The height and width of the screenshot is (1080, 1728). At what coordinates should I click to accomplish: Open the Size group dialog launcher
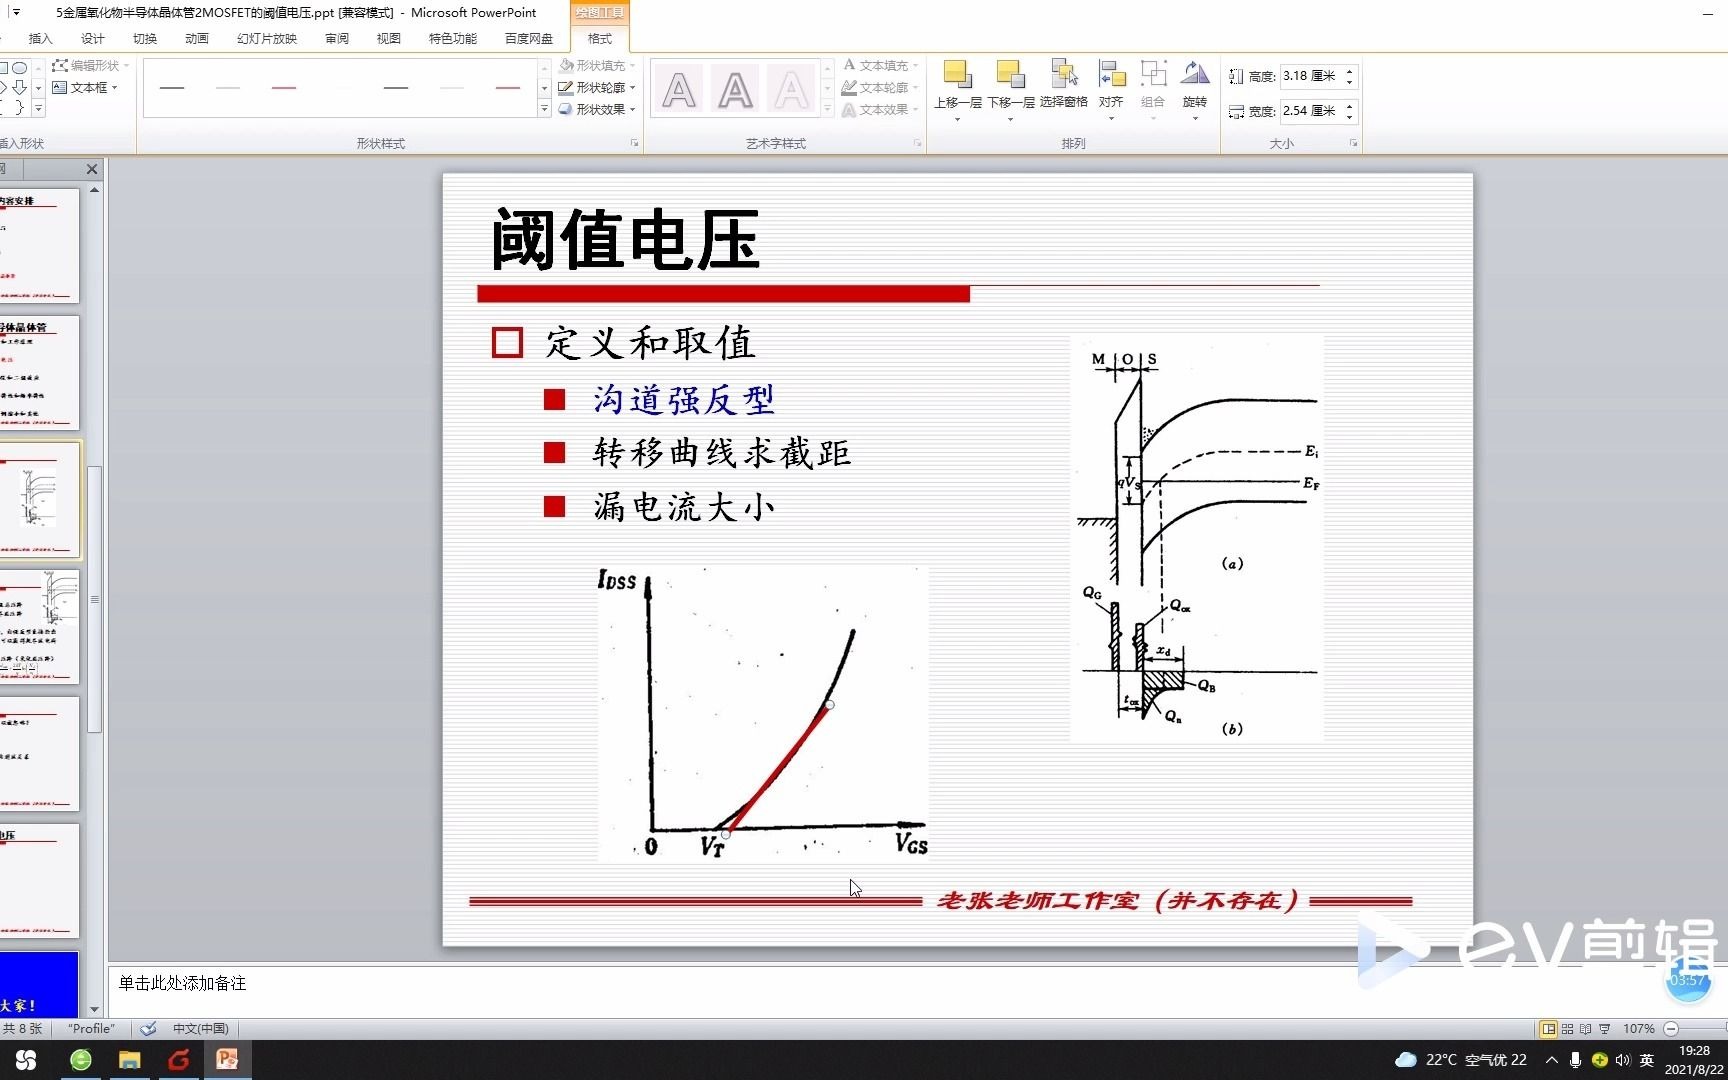pos(1353,144)
